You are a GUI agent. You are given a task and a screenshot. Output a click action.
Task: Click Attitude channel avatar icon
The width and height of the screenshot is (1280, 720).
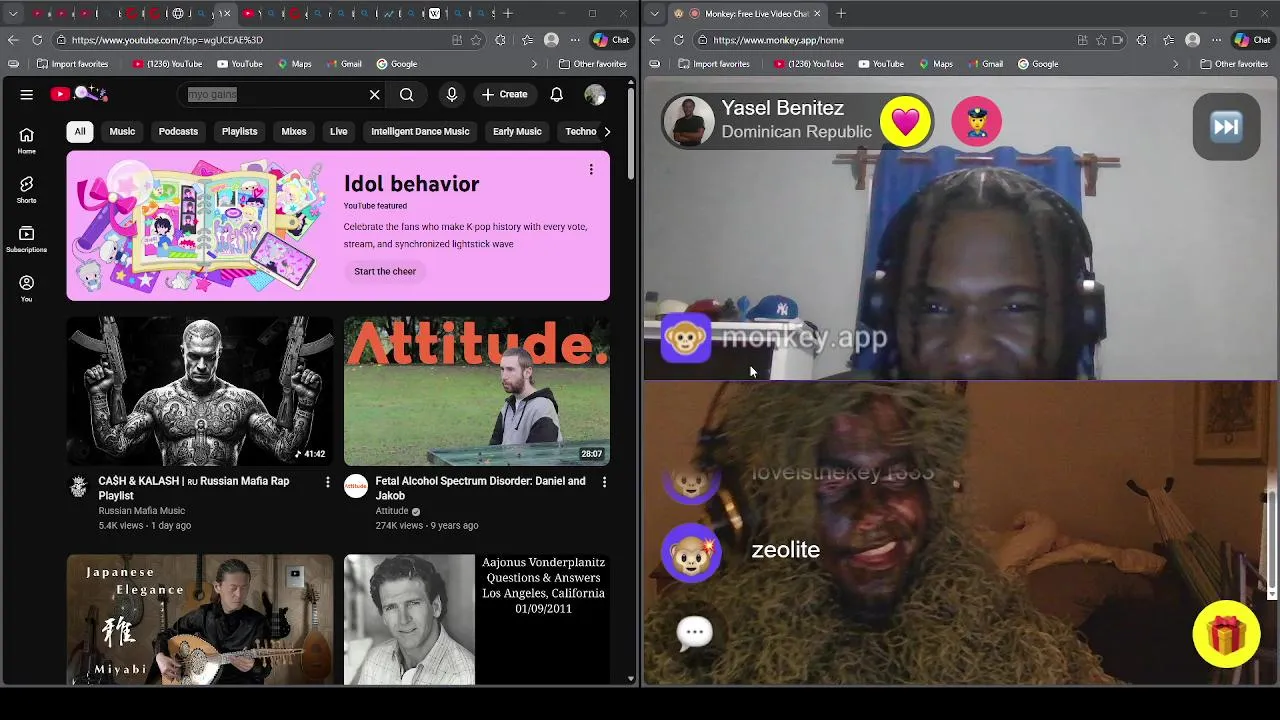(355, 487)
